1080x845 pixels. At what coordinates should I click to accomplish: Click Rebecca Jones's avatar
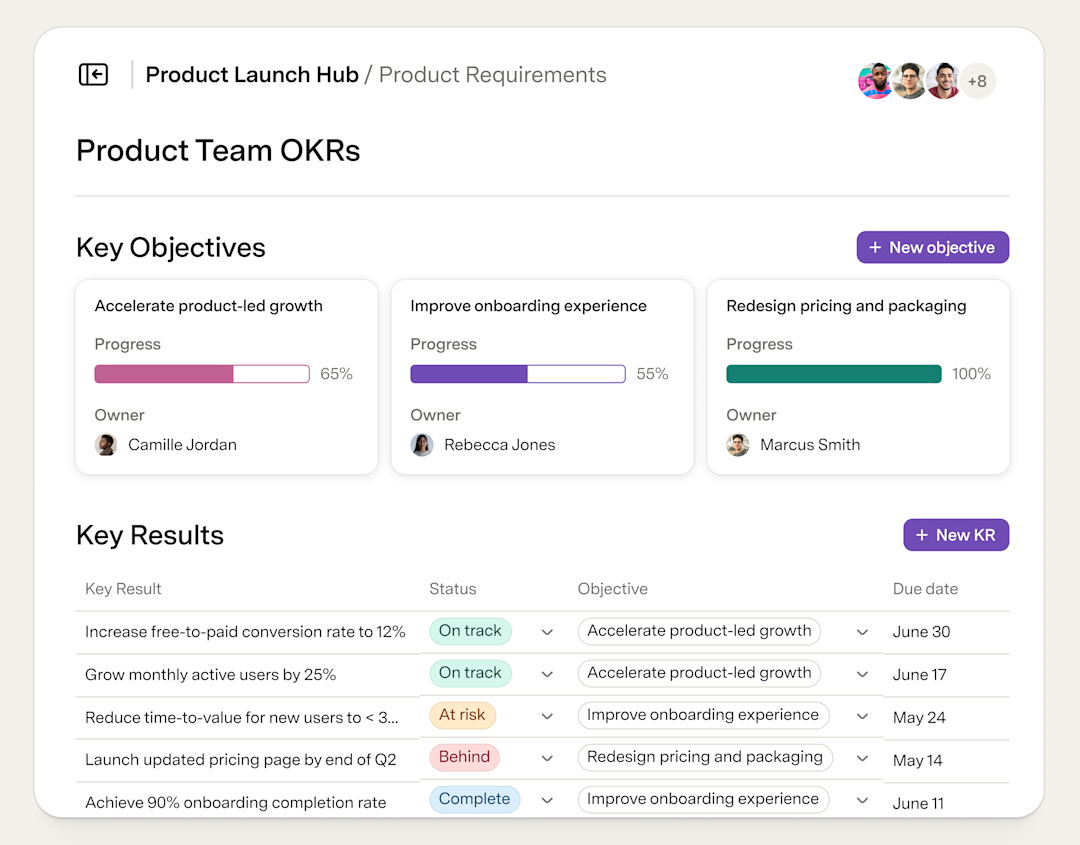[422, 445]
